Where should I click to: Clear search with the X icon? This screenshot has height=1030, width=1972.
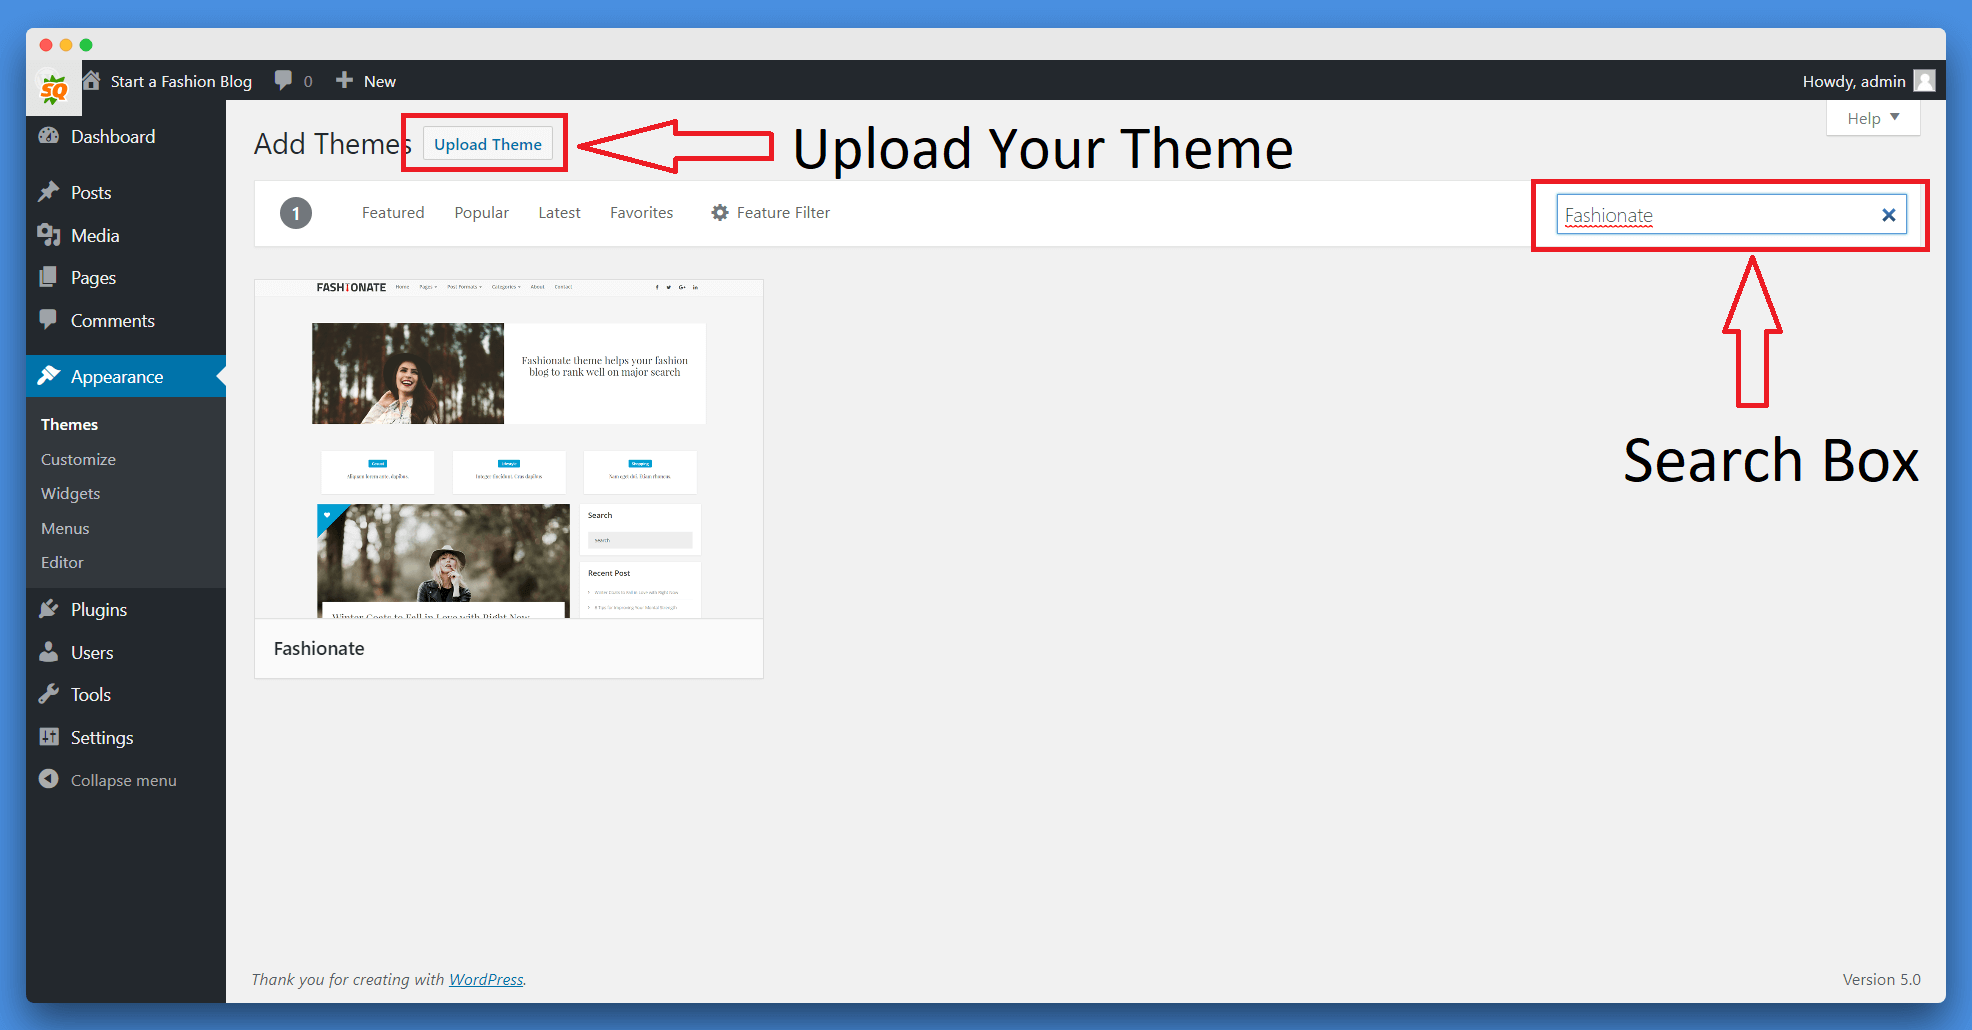tap(1888, 215)
